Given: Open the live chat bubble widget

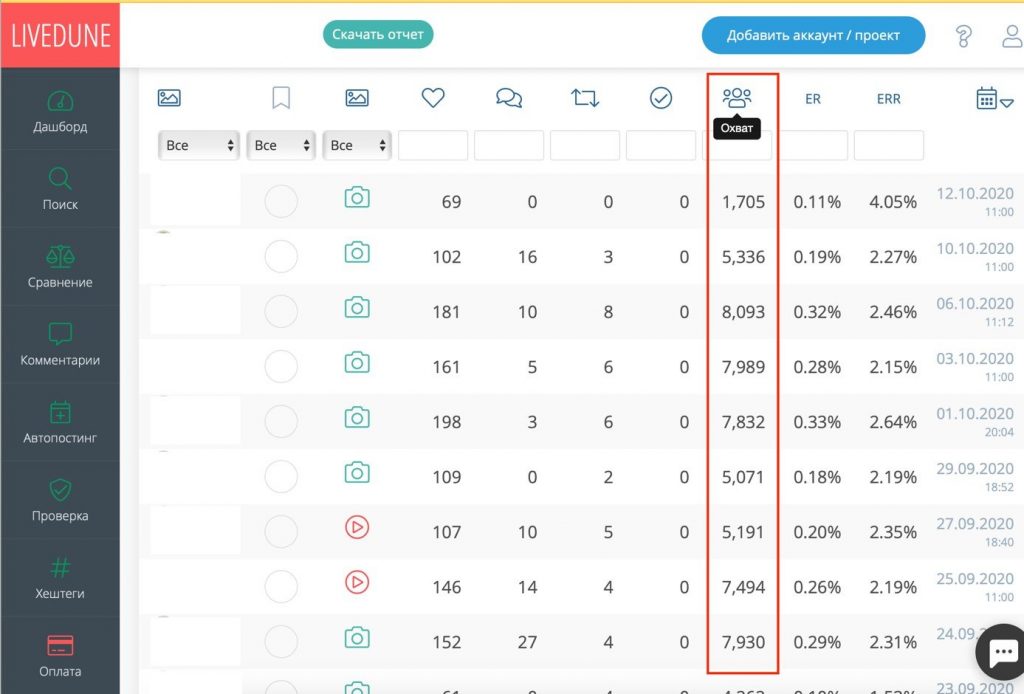Looking at the screenshot, I should [x=1002, y=653].
